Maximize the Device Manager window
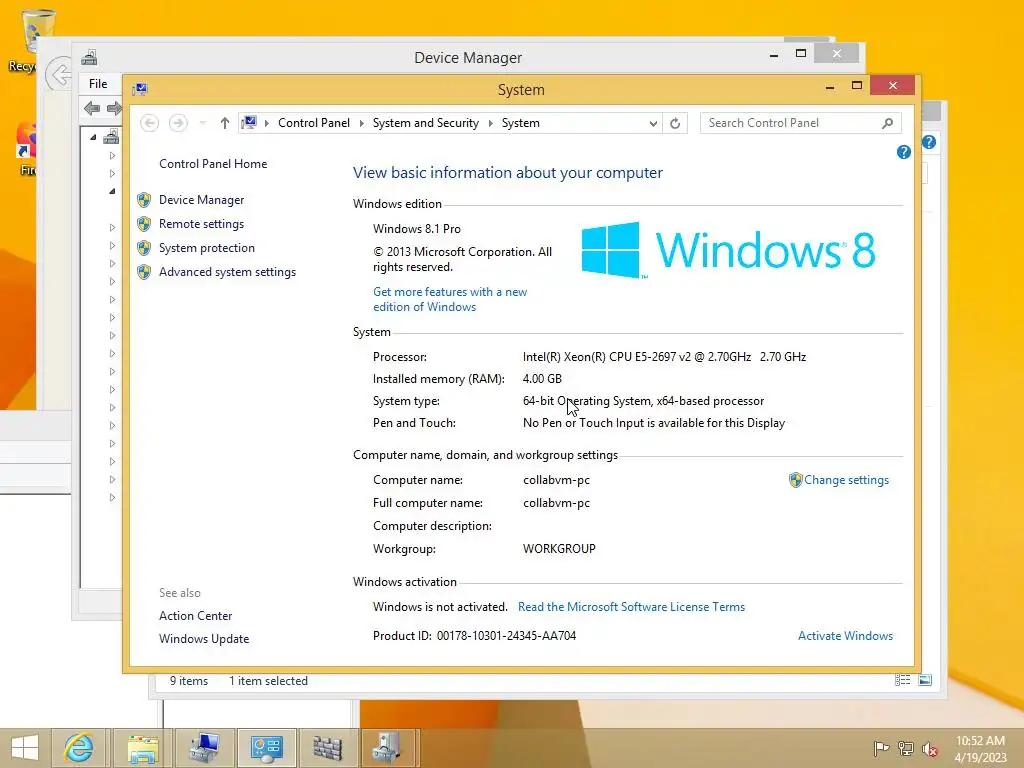 (x=801, y=54)
